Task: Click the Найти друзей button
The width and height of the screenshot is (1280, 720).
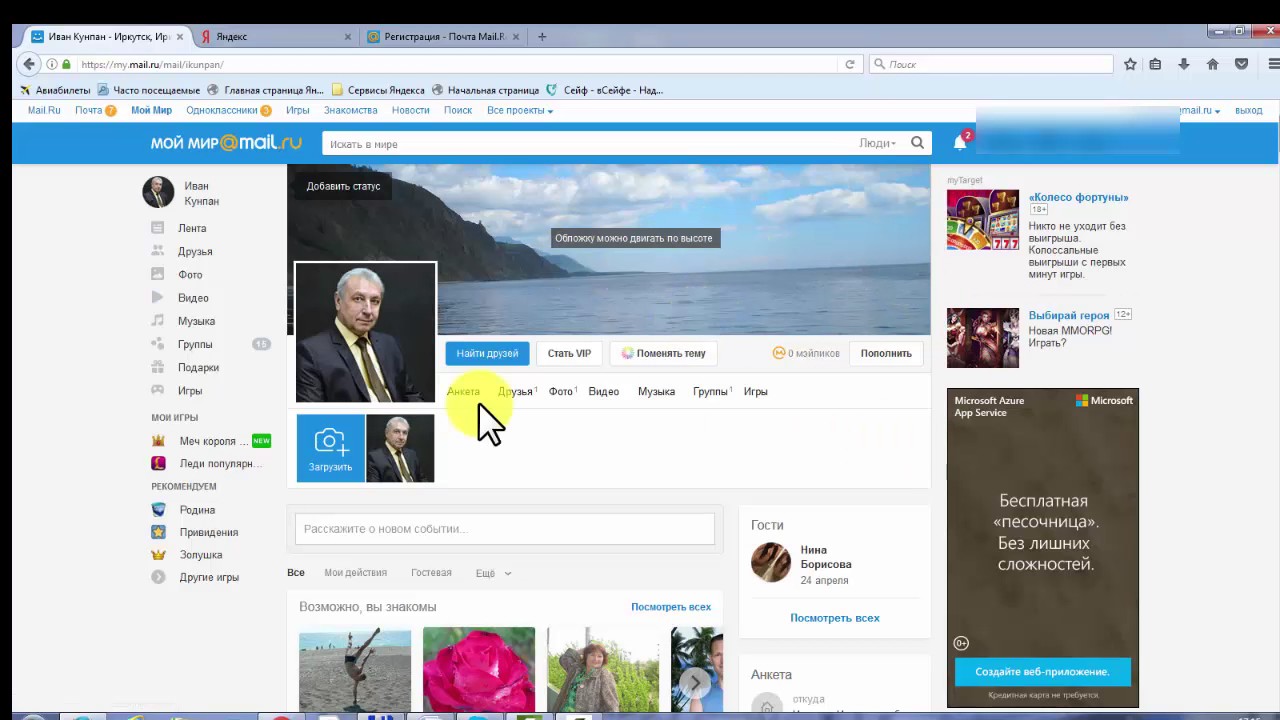Action: point(487,353)
